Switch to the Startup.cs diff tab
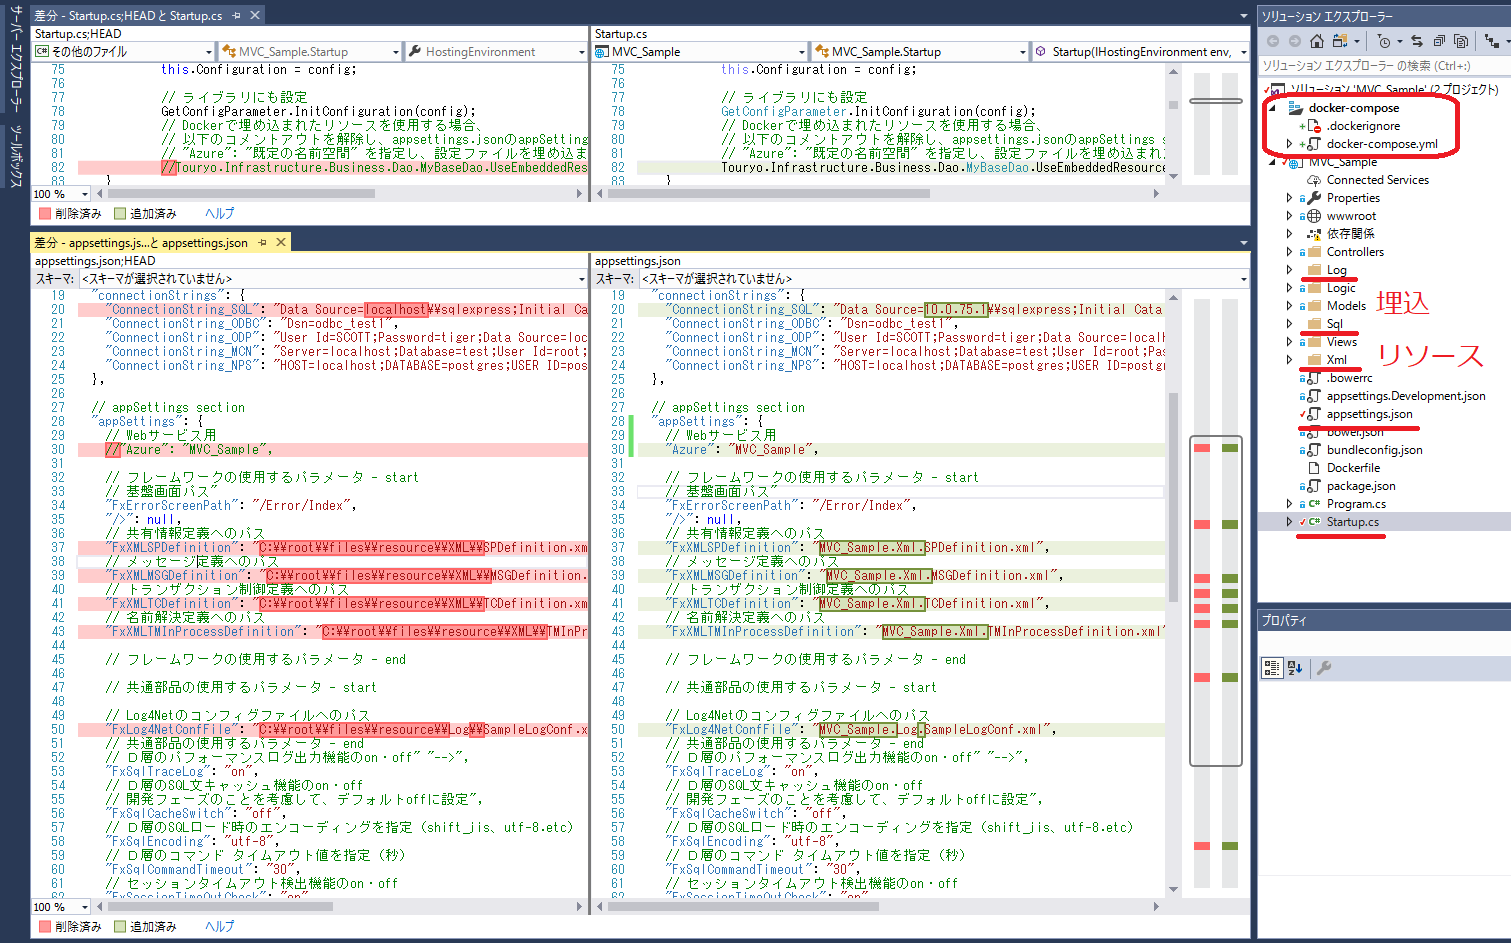 click(x=128, y=16)
